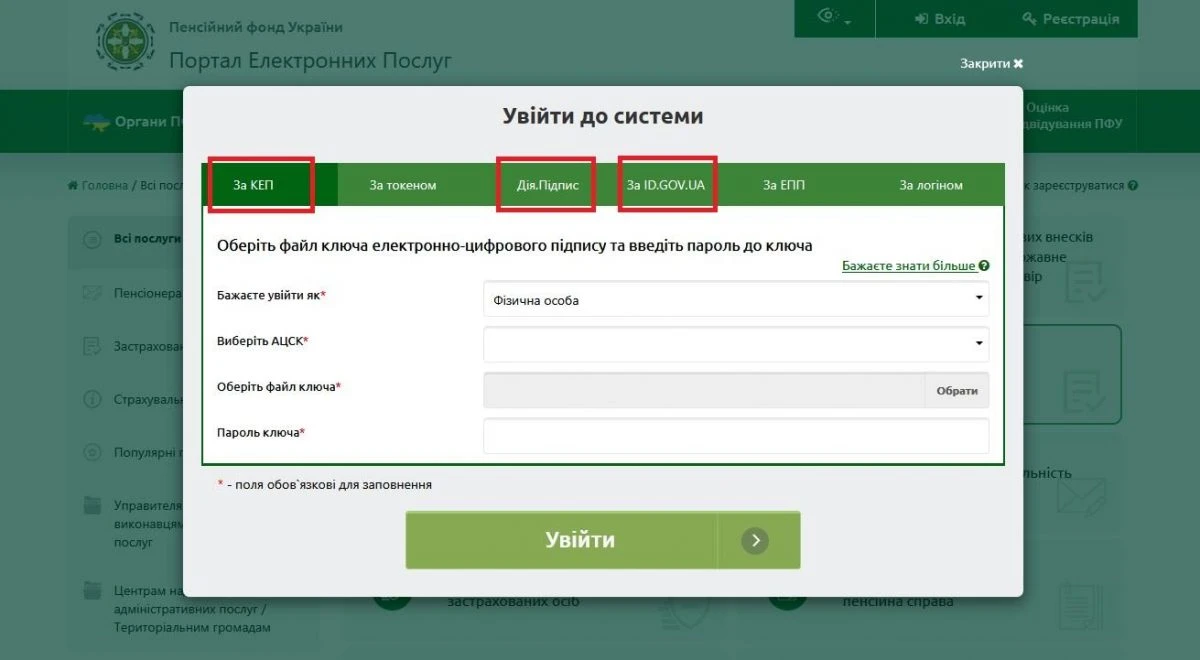Click the login icon beside Вхід

point(922,18)
